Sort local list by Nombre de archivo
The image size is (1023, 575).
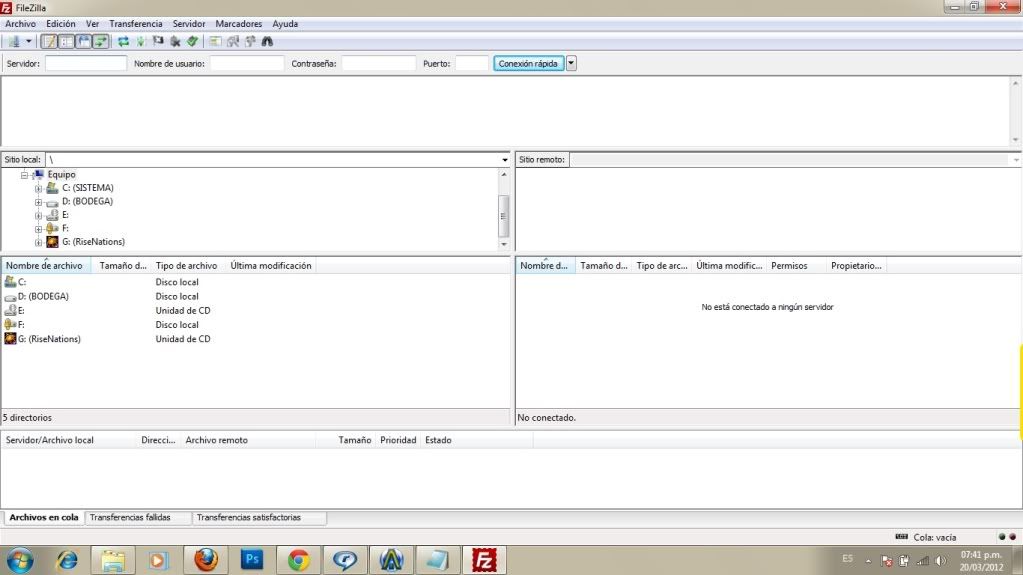pyautogui.click(x=46, y=266)
